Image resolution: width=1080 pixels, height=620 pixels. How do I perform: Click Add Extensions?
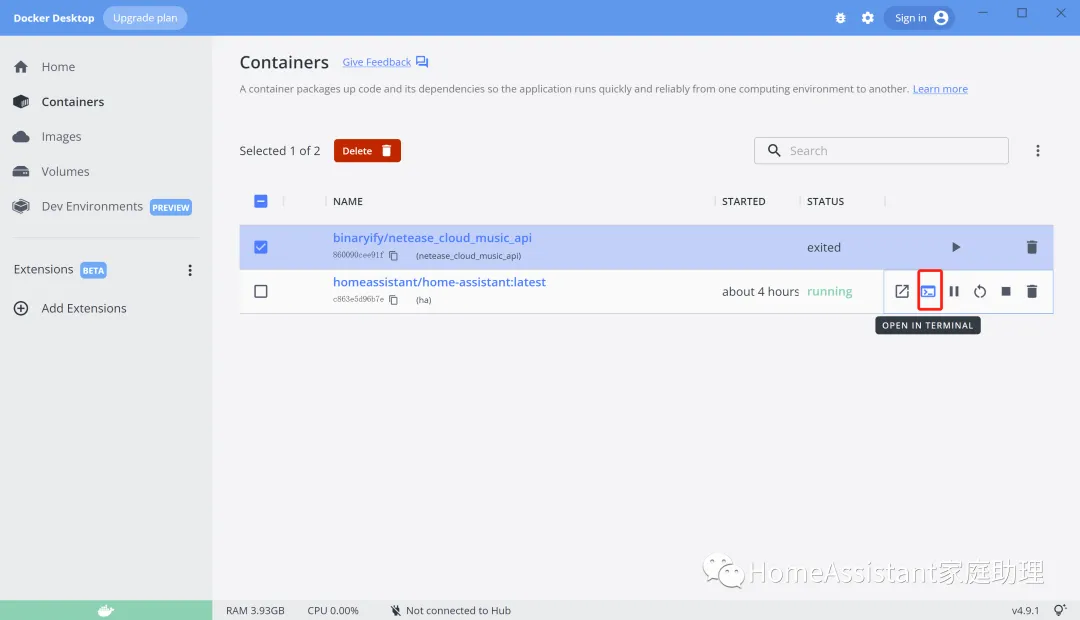84,309
